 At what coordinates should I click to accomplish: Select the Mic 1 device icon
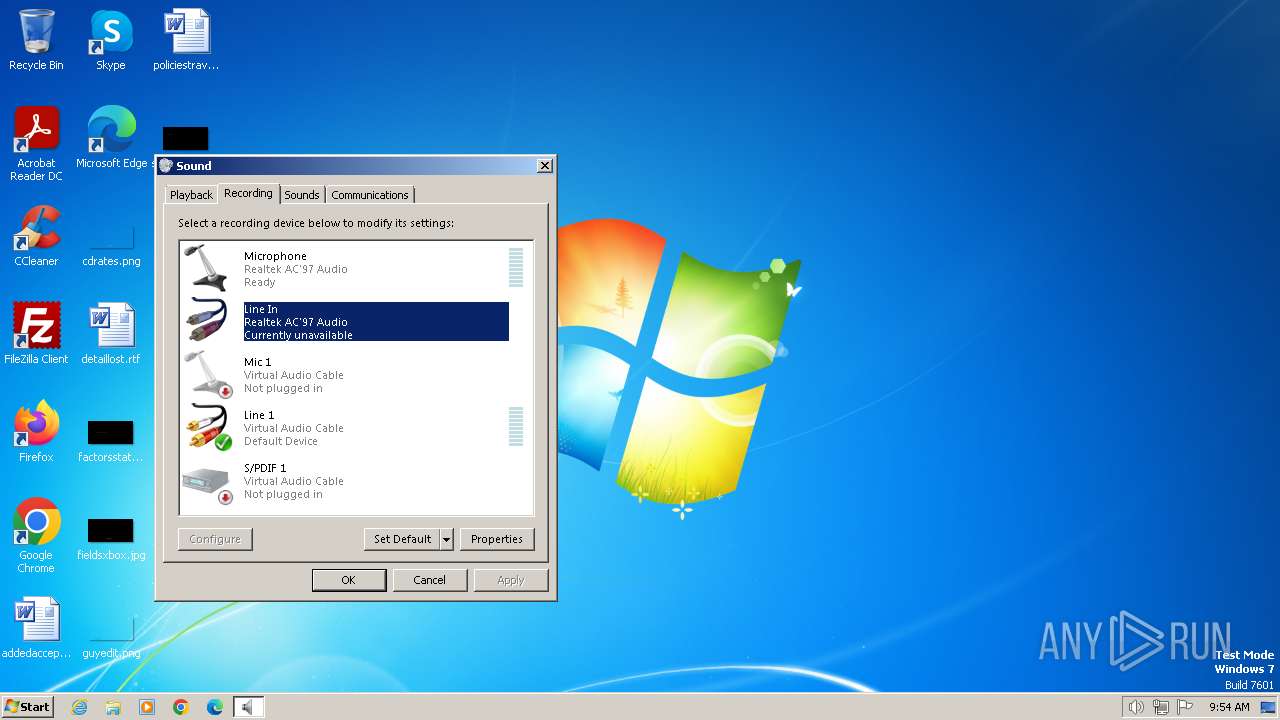pos(208,374)
